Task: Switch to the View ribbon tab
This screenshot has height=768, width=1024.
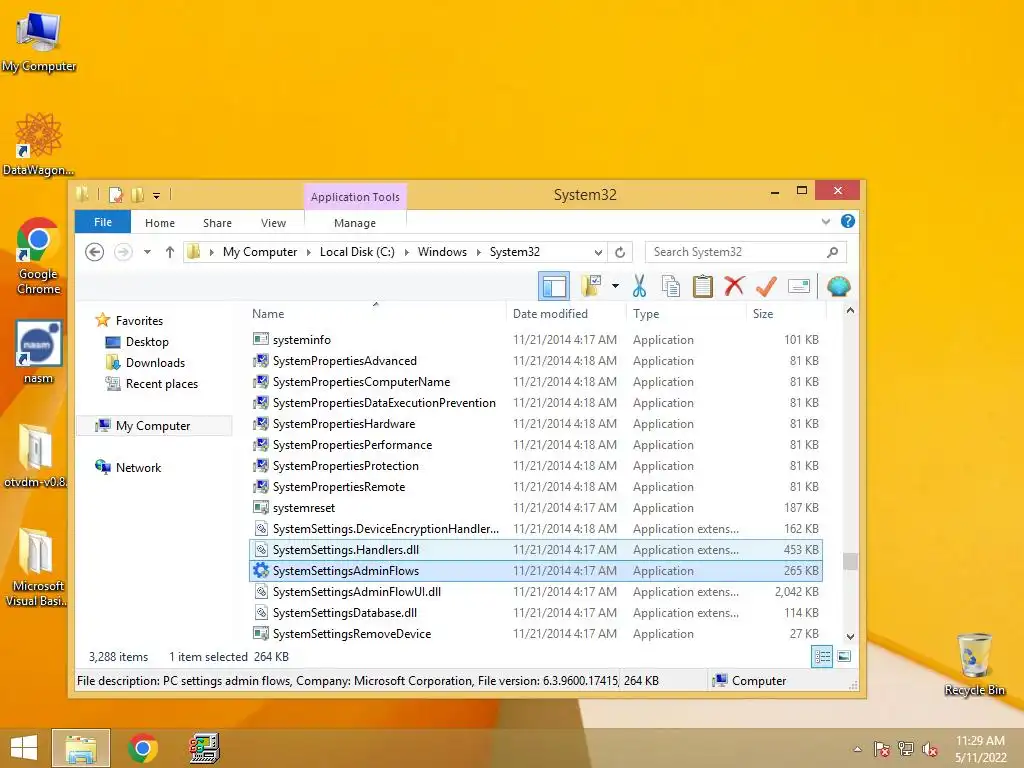Action: [x=274, y=223]
